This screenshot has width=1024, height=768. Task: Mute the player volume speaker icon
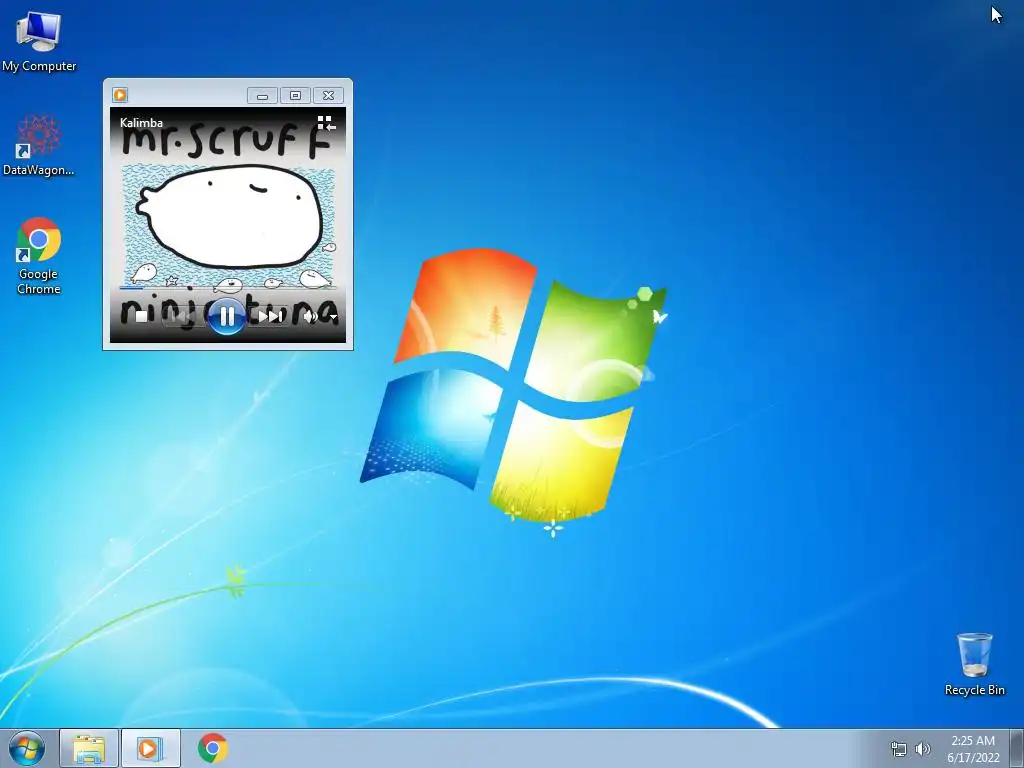[x=311, y=317]
